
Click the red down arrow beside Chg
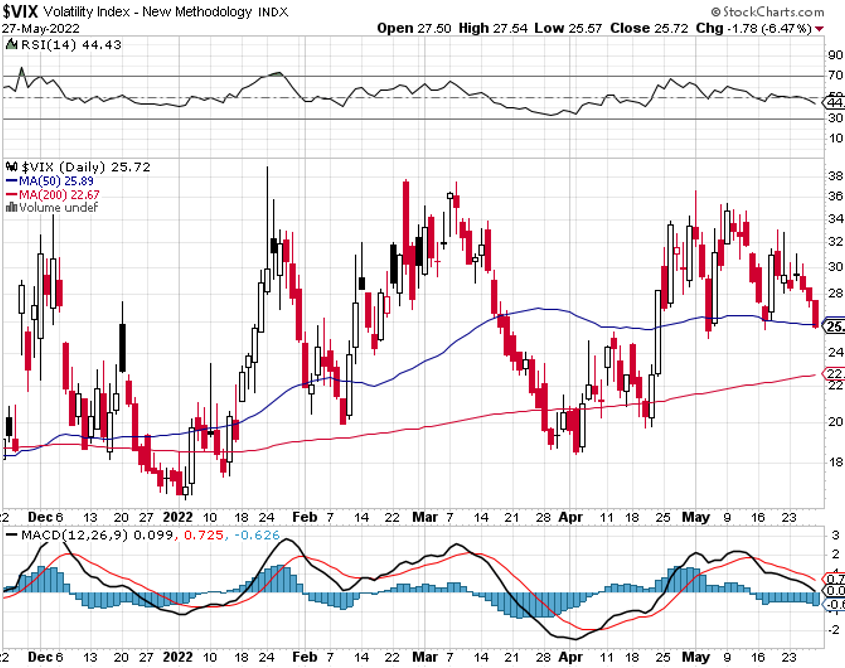[x=819, y=28]
